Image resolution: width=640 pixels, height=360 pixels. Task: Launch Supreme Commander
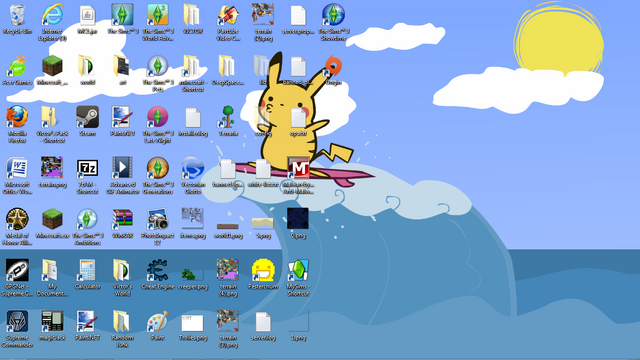click(17, 322)
